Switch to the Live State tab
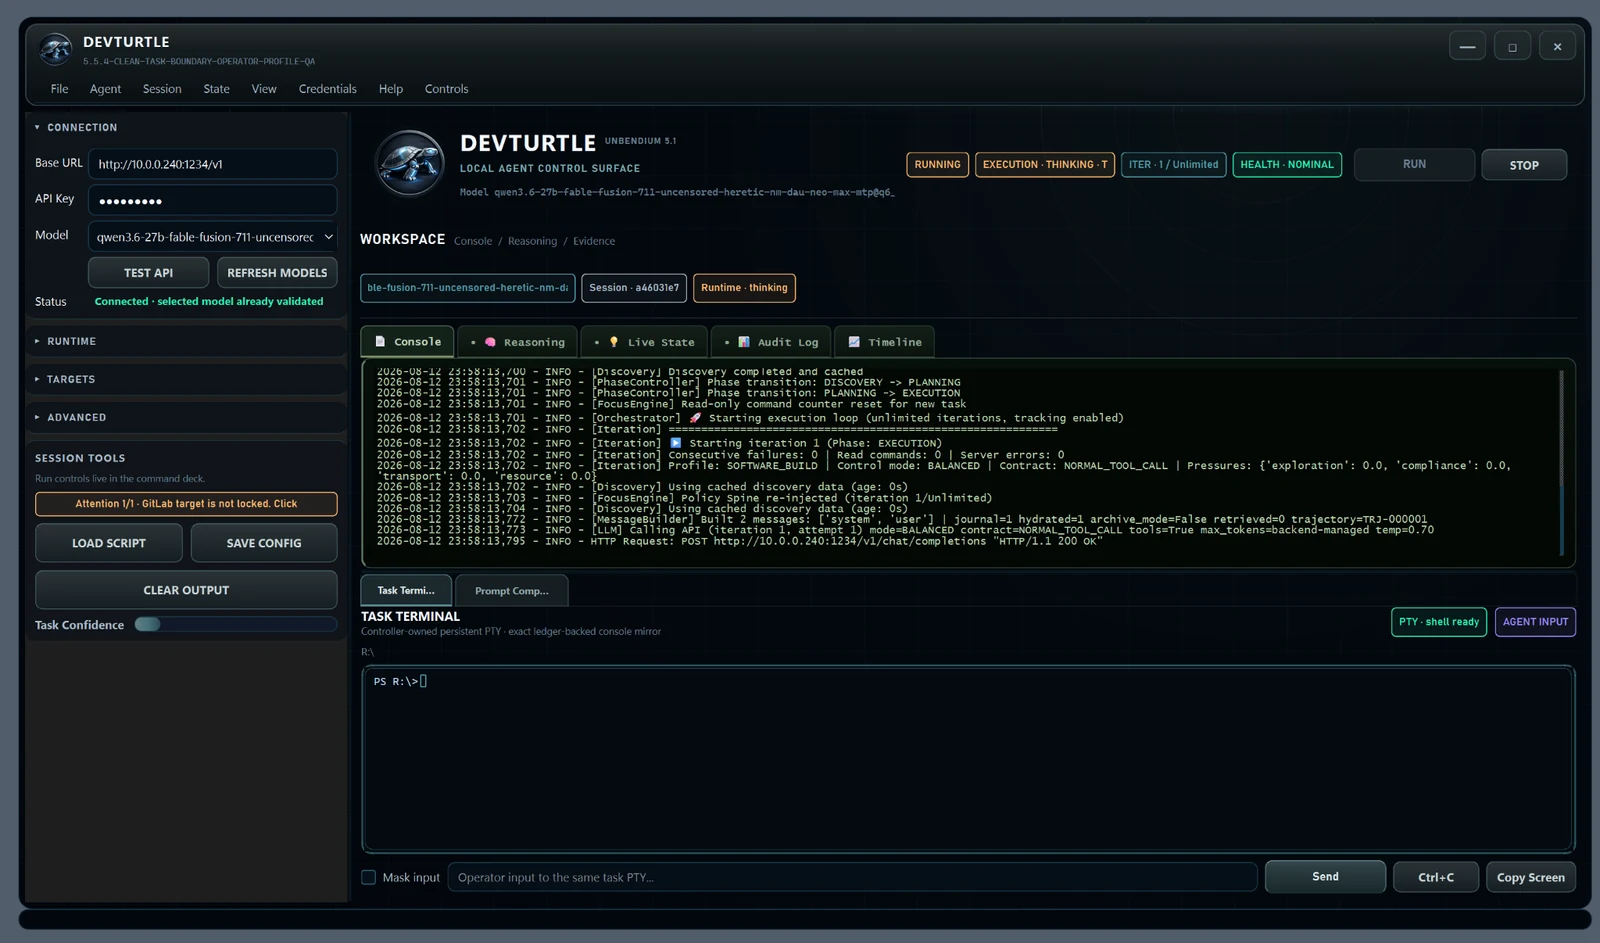Image resolution: width=1600 pixels, height=943 pixels. (x=644, y=342)
